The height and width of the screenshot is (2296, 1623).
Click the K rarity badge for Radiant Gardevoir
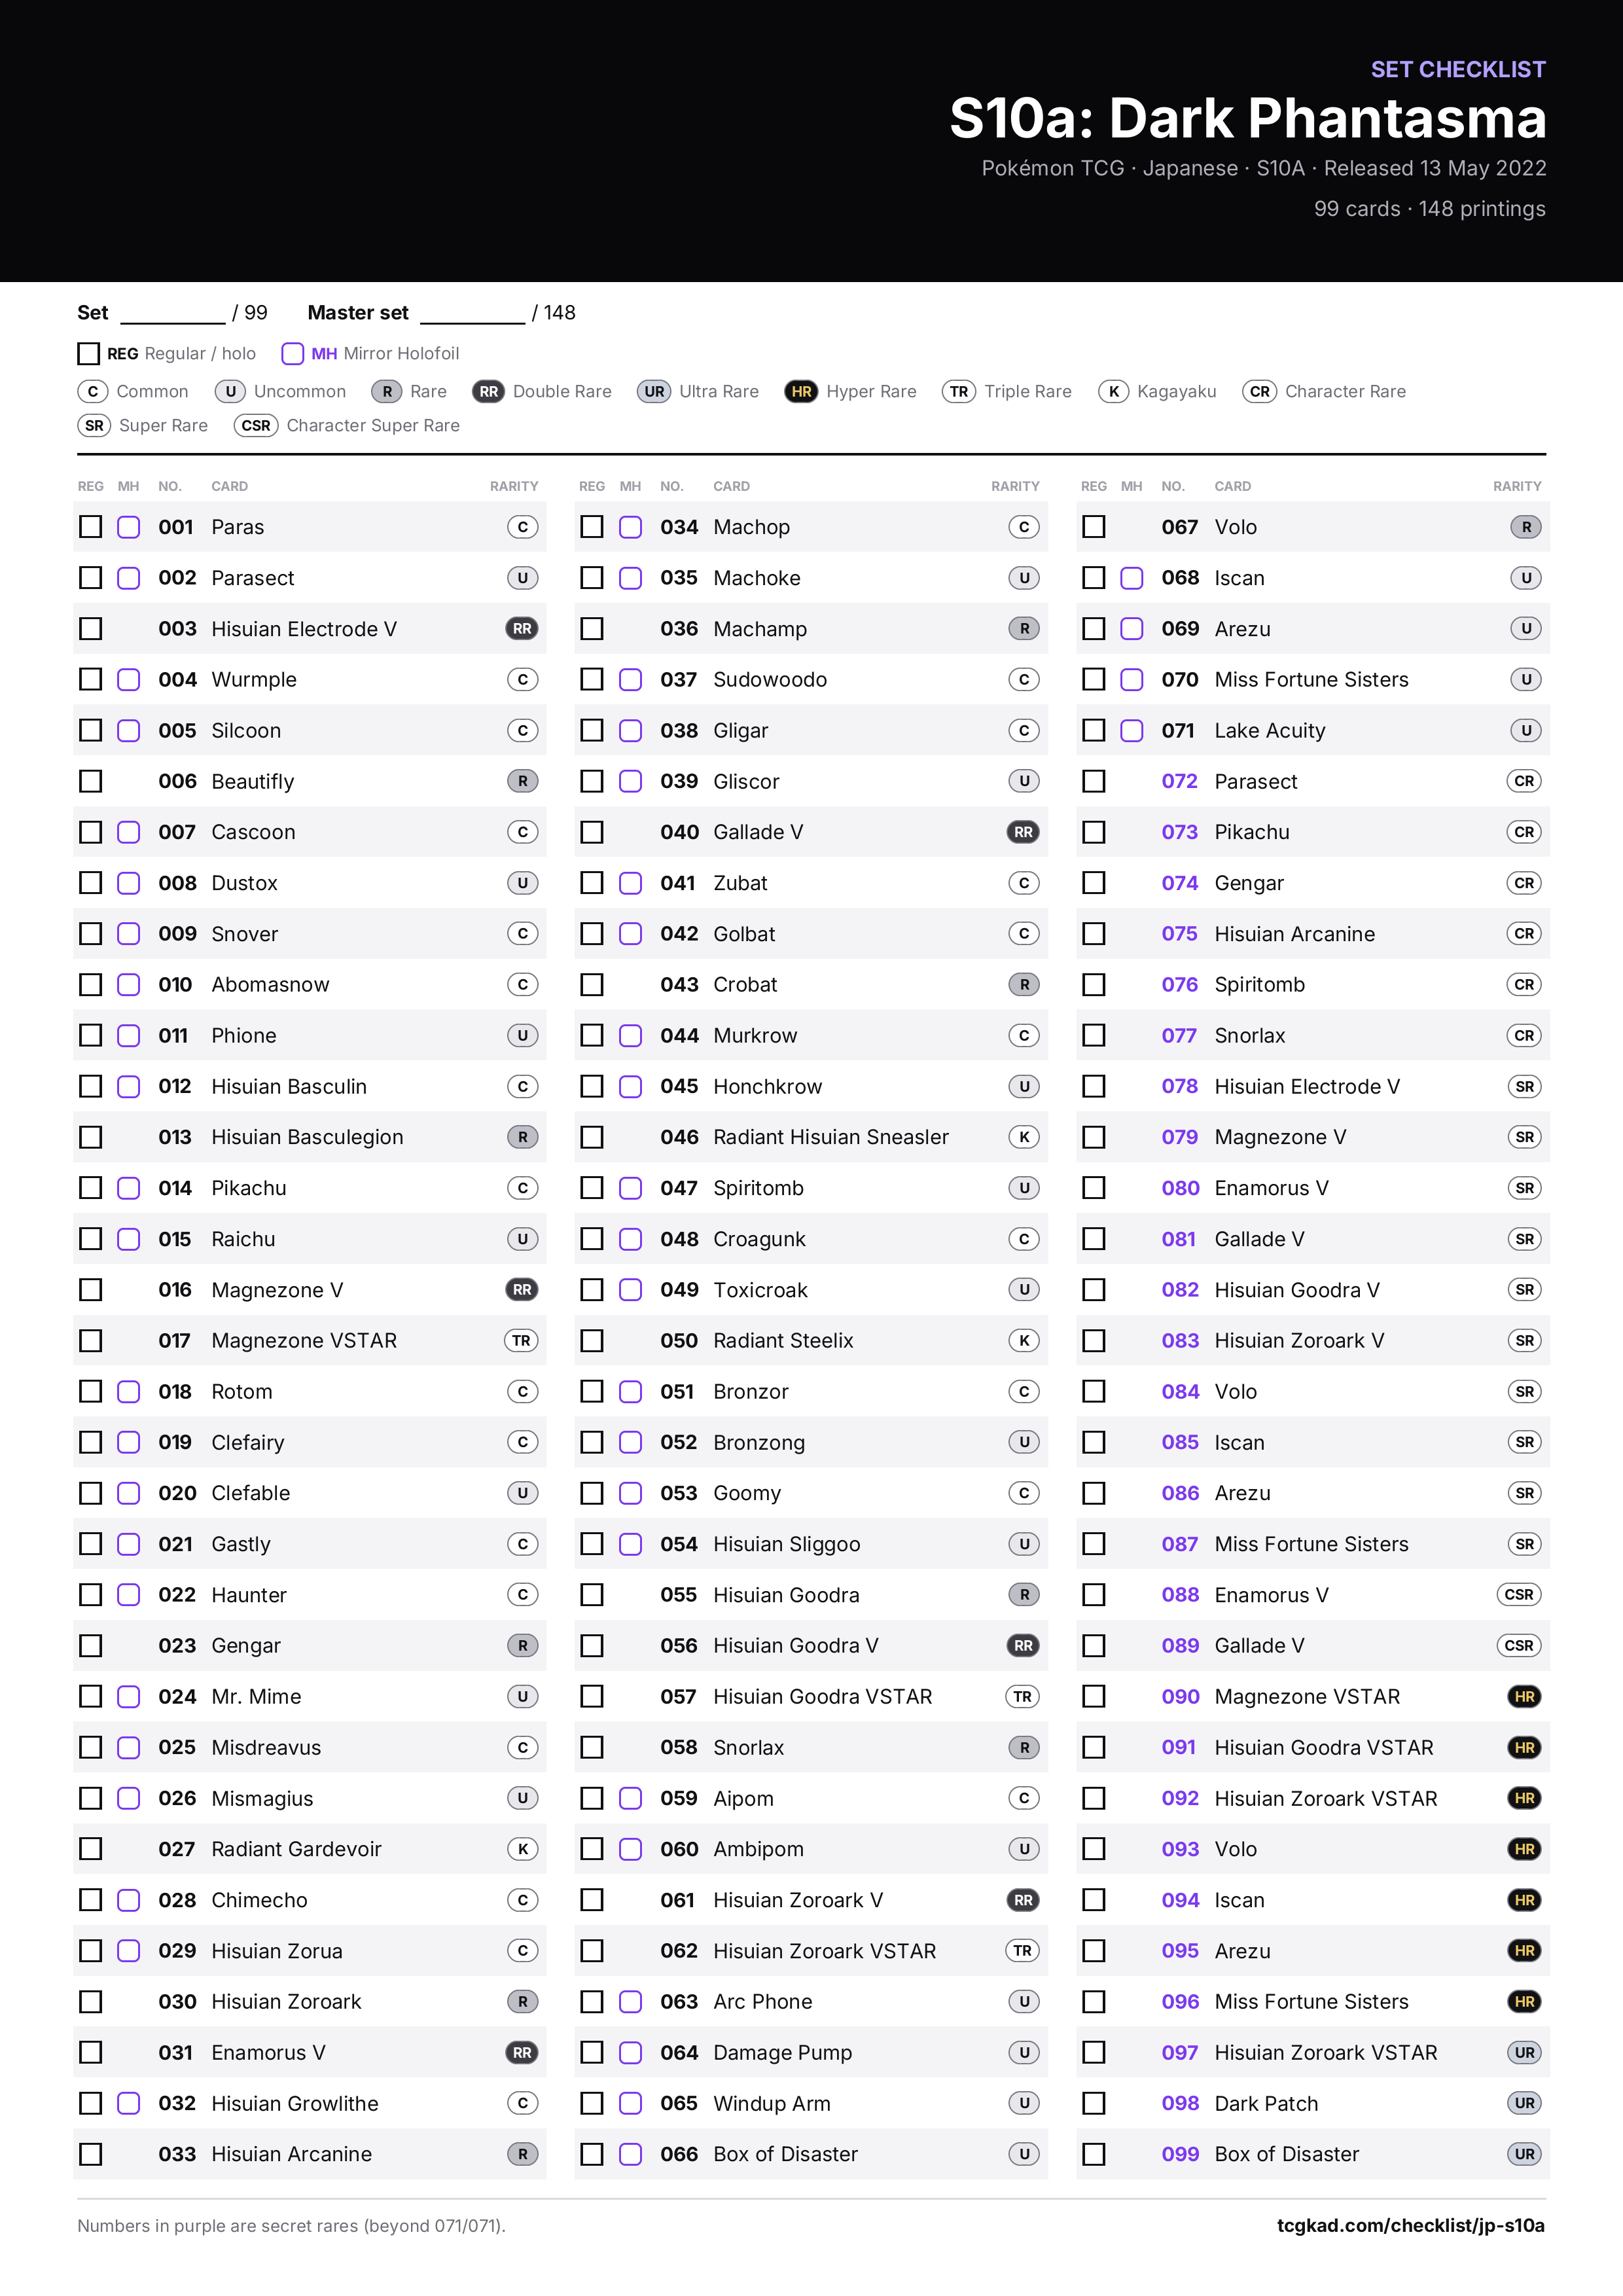523,1849
